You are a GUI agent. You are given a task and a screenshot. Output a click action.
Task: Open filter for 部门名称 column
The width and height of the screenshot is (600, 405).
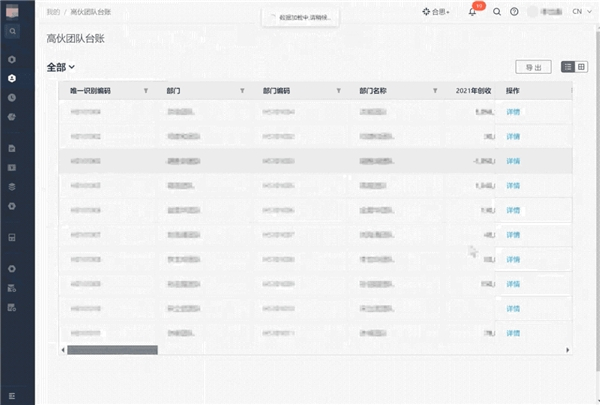click(x=435, y=91)
